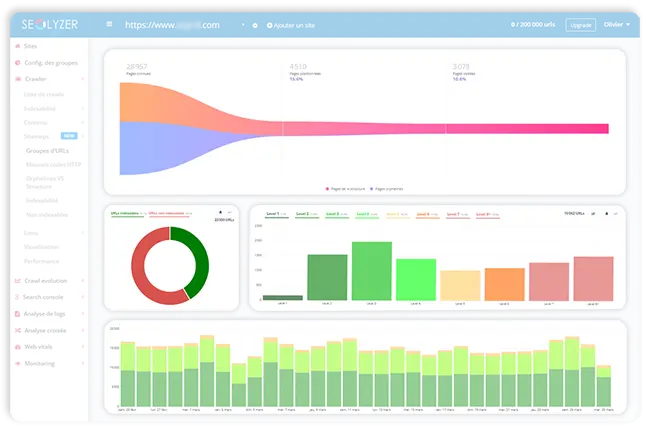Screen dimensions: 650x432
Task: Expand the Crawl evolution chevron
Action: point(83,281)
